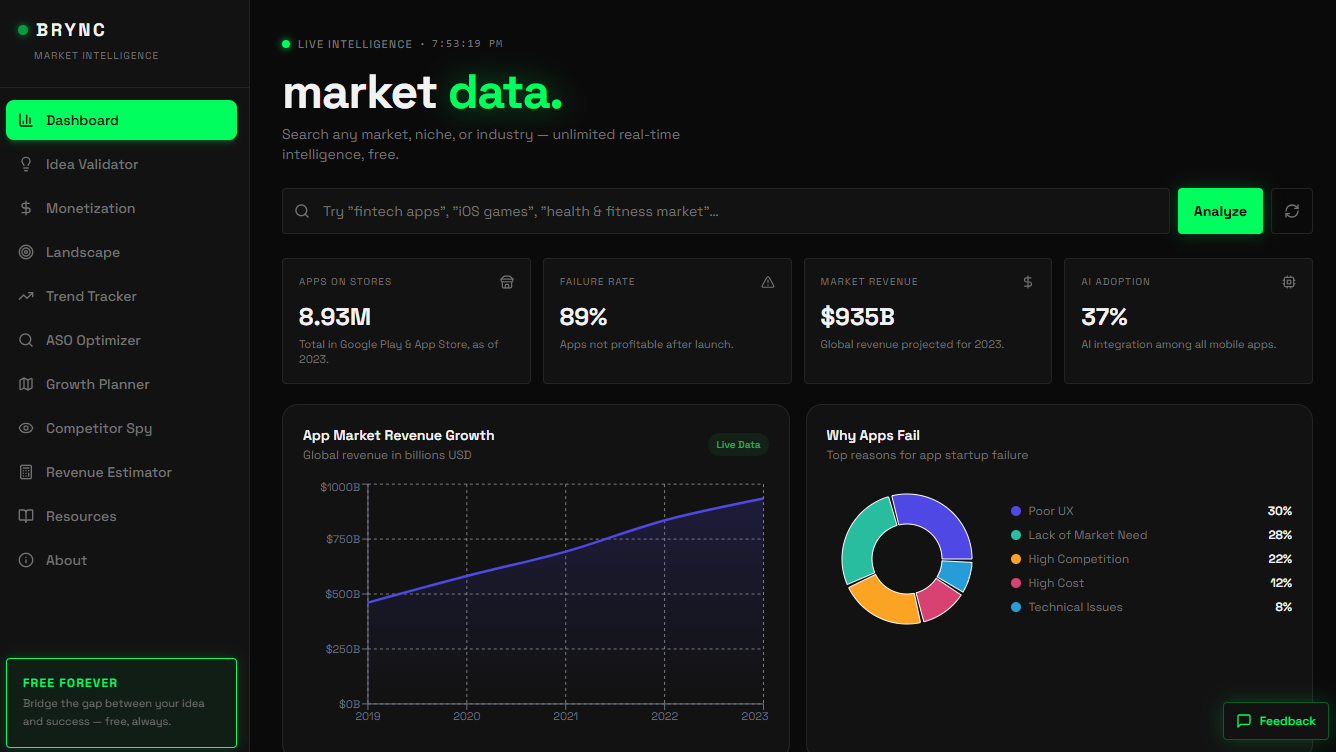Click the ASO Optimizer magnifier icon
1336x752 pixels.
coord(25,340)
